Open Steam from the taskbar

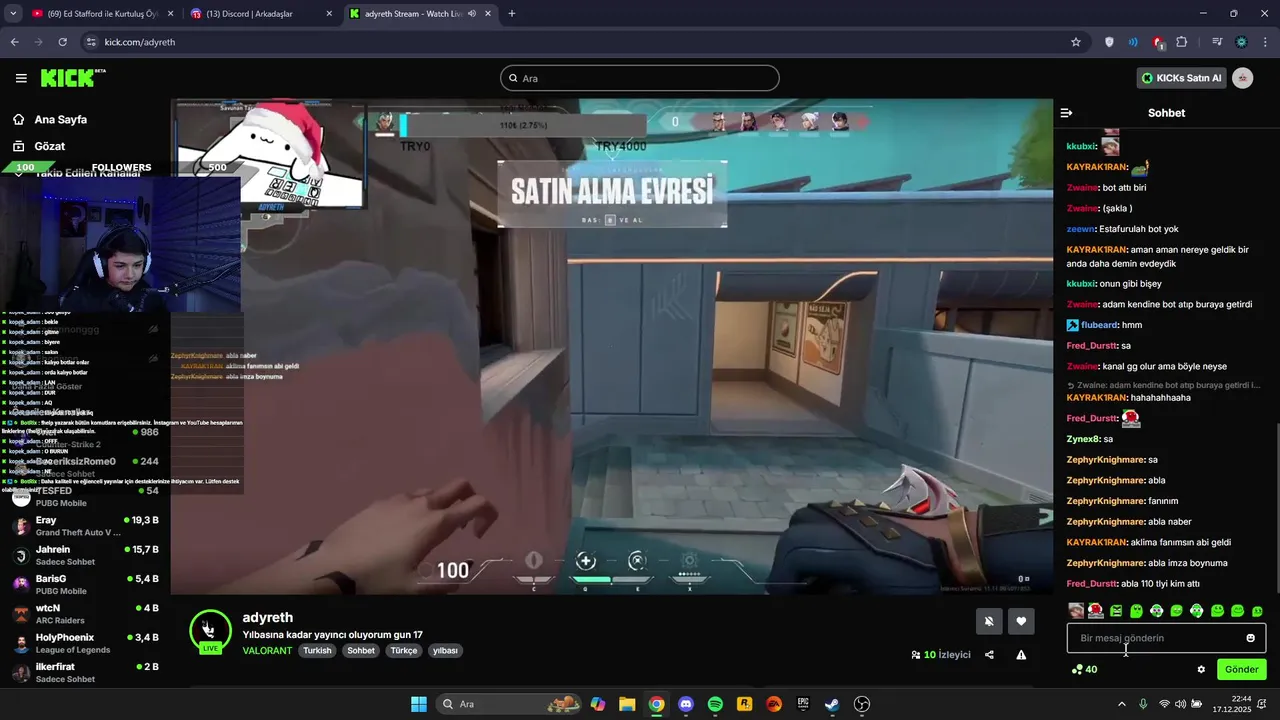click(x=832, y=704)
